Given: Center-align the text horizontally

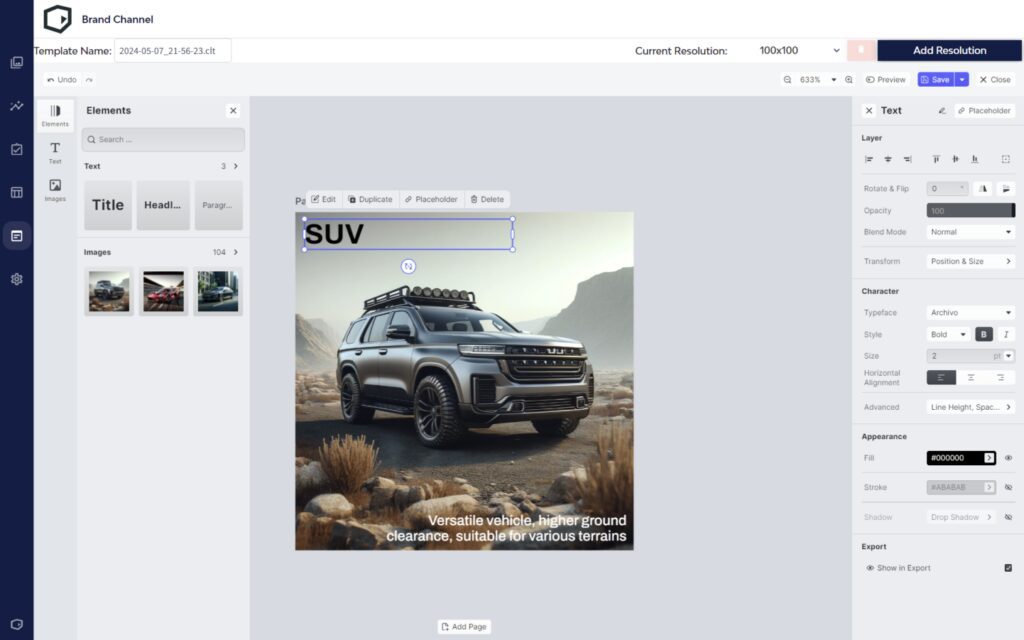Looking at the screenshot, I should (970, 377).
